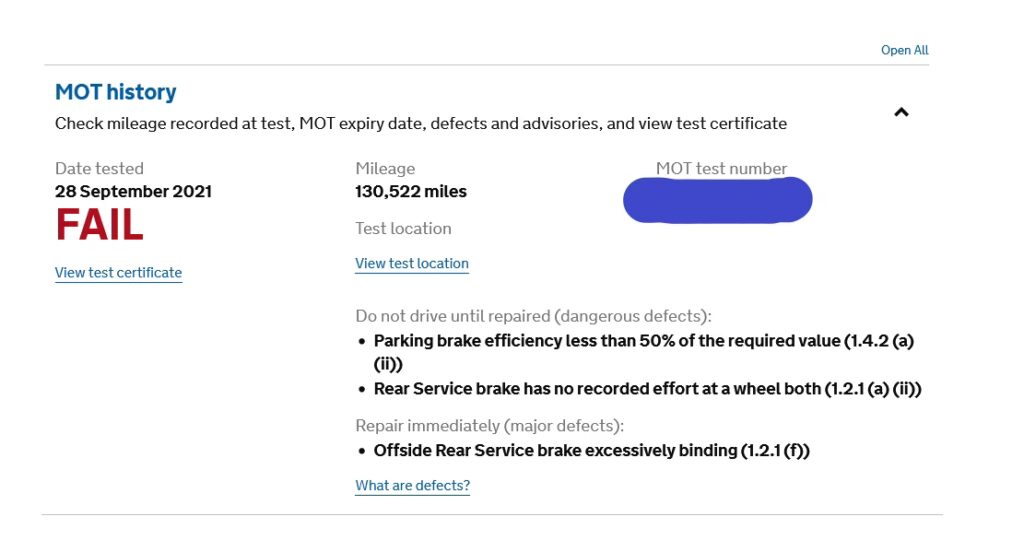Click the MOT test number label
1024x552 pixels.
(x=721, y=169)
